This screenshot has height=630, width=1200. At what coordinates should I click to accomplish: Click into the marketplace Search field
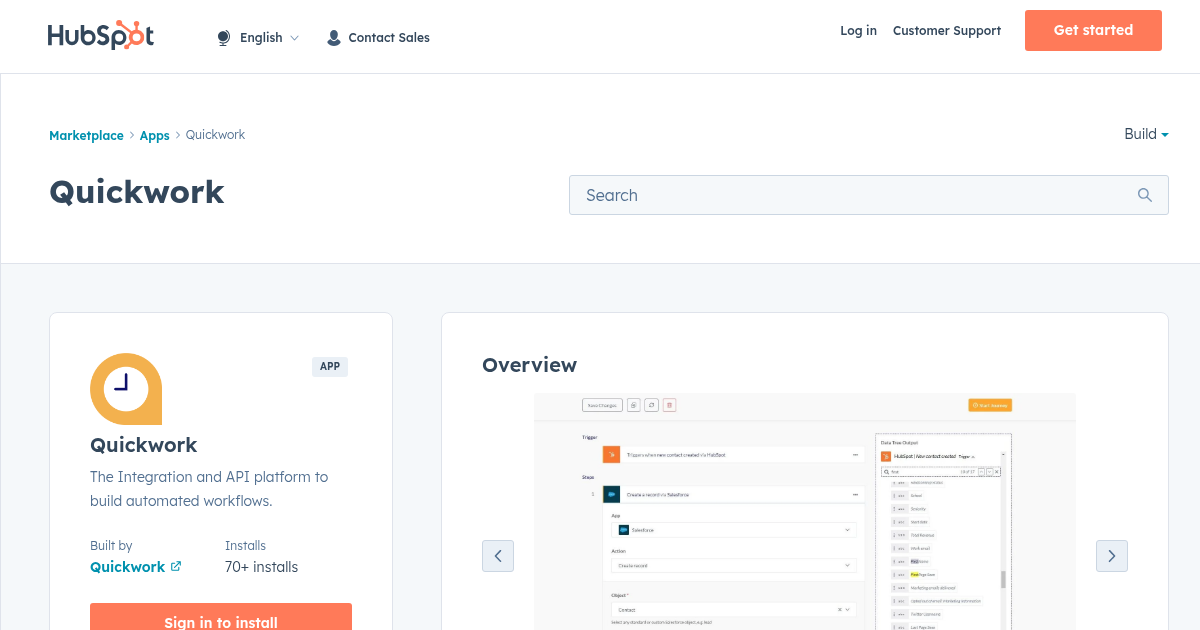click(x=869, y=195)
